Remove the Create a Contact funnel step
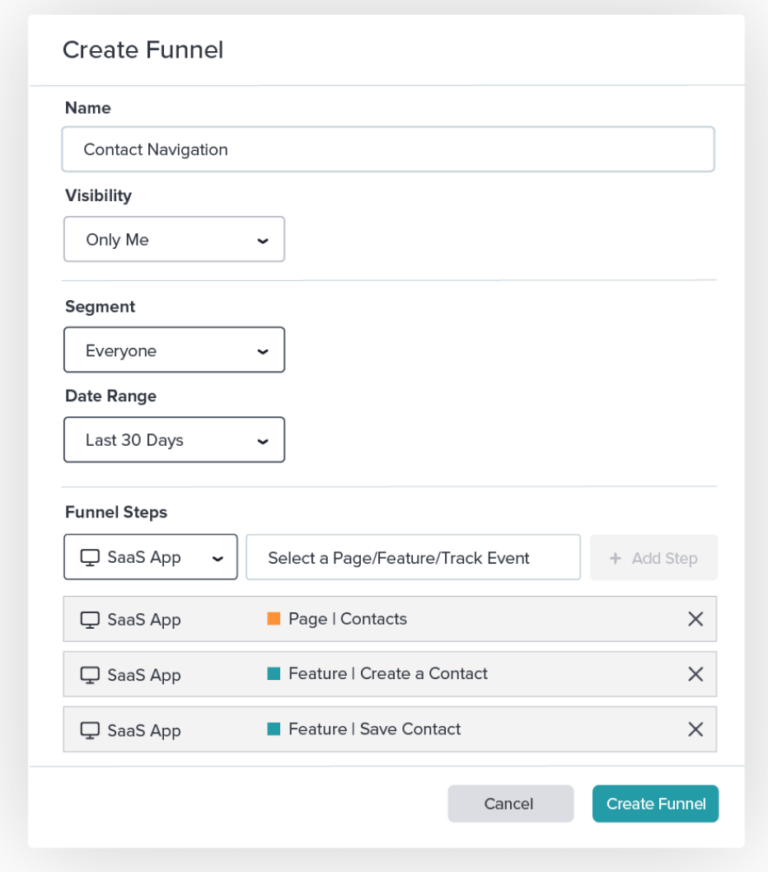This screenshot has height=872, width=768. [x=696, y=674]
